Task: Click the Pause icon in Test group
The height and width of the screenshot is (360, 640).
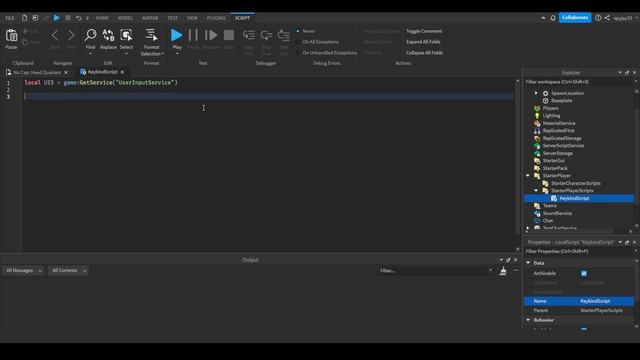Action: (193, 35)
